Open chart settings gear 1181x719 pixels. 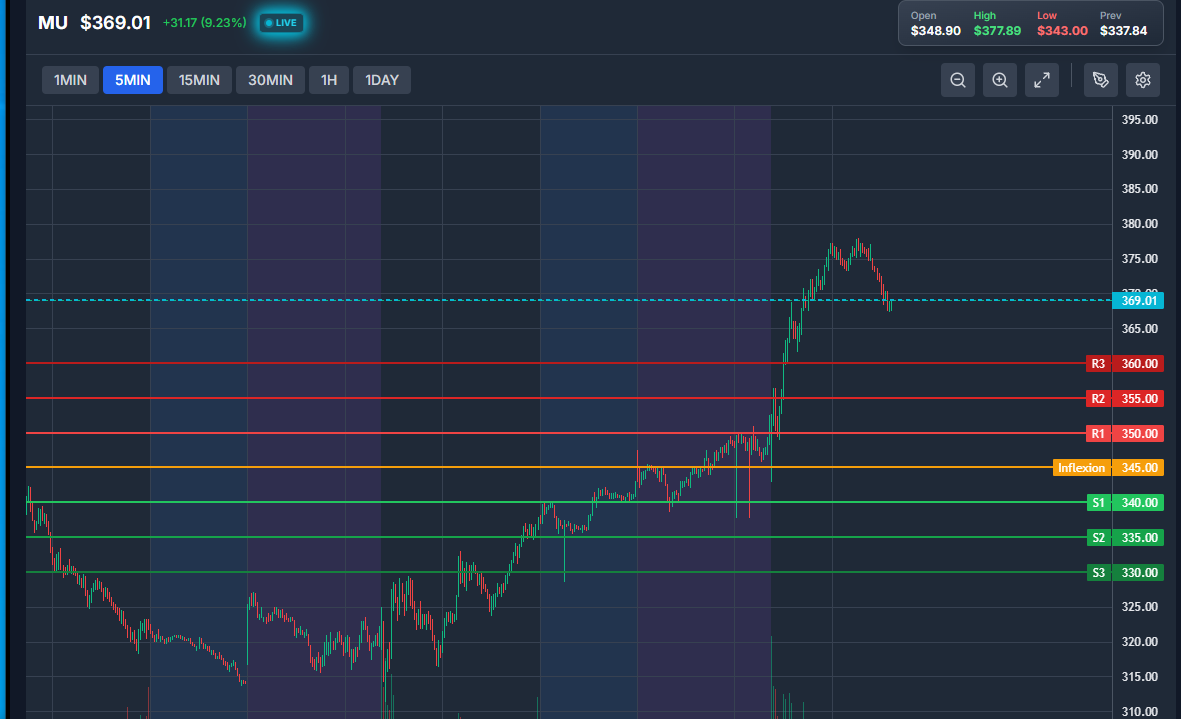(1143, 80)
